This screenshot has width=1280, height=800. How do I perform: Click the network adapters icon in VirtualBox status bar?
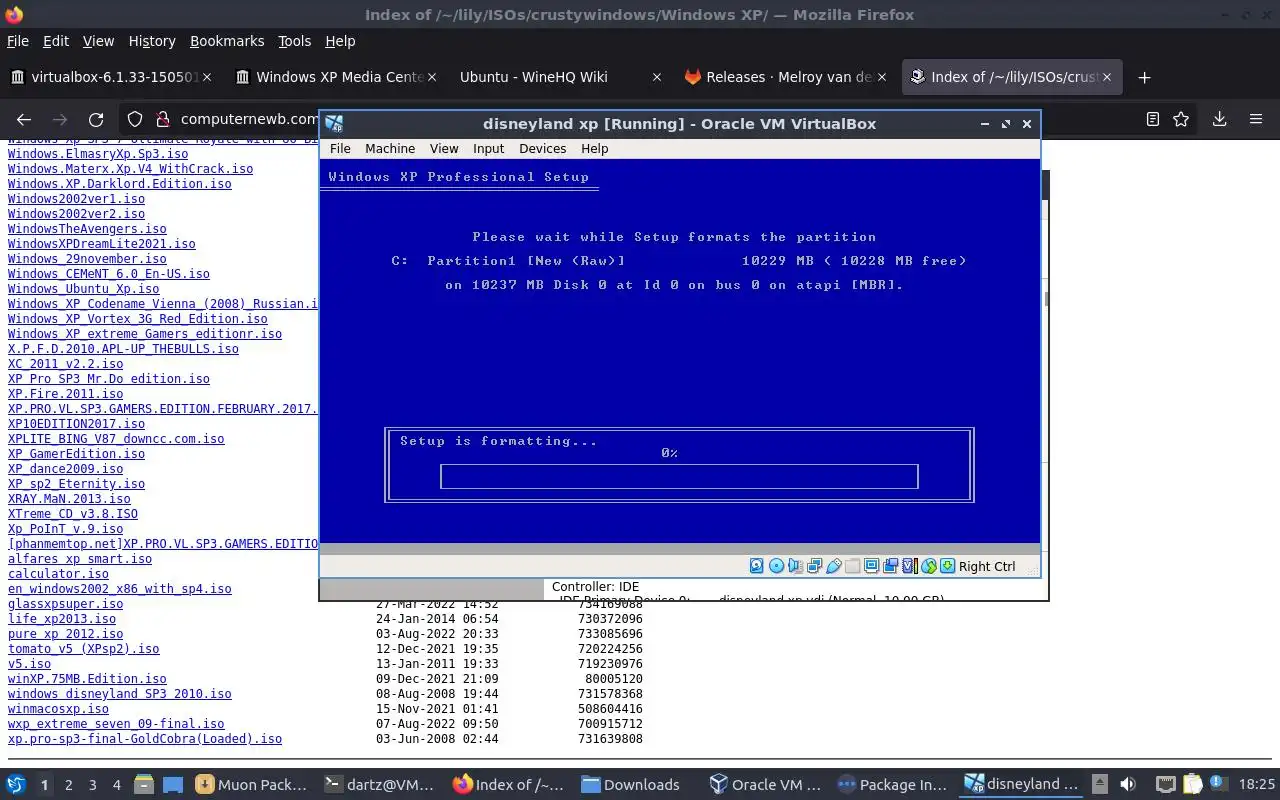(x=815, y=566)
